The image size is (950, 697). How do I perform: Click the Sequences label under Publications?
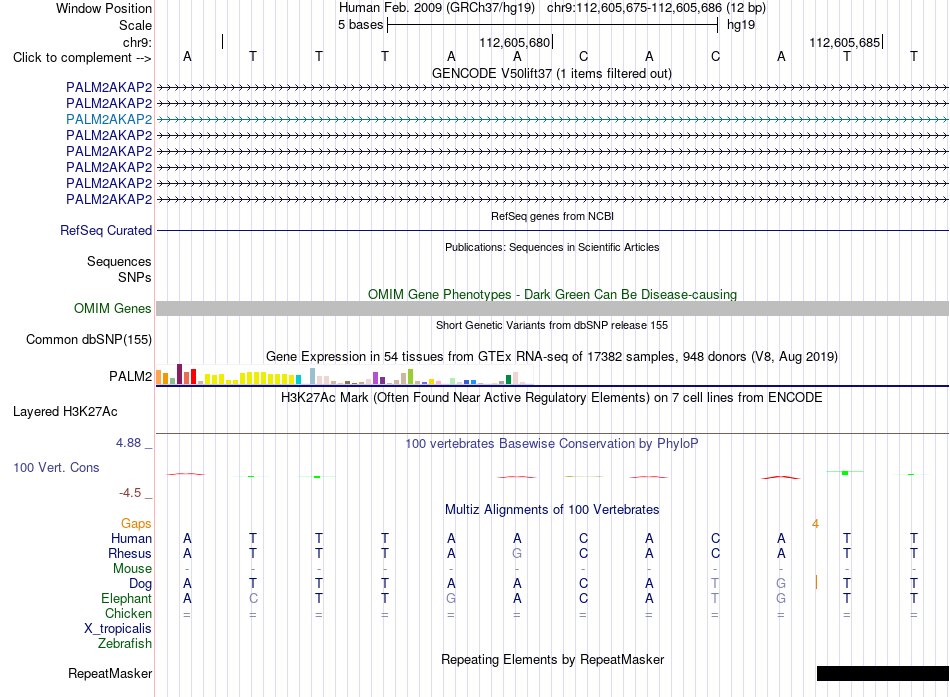119,261
